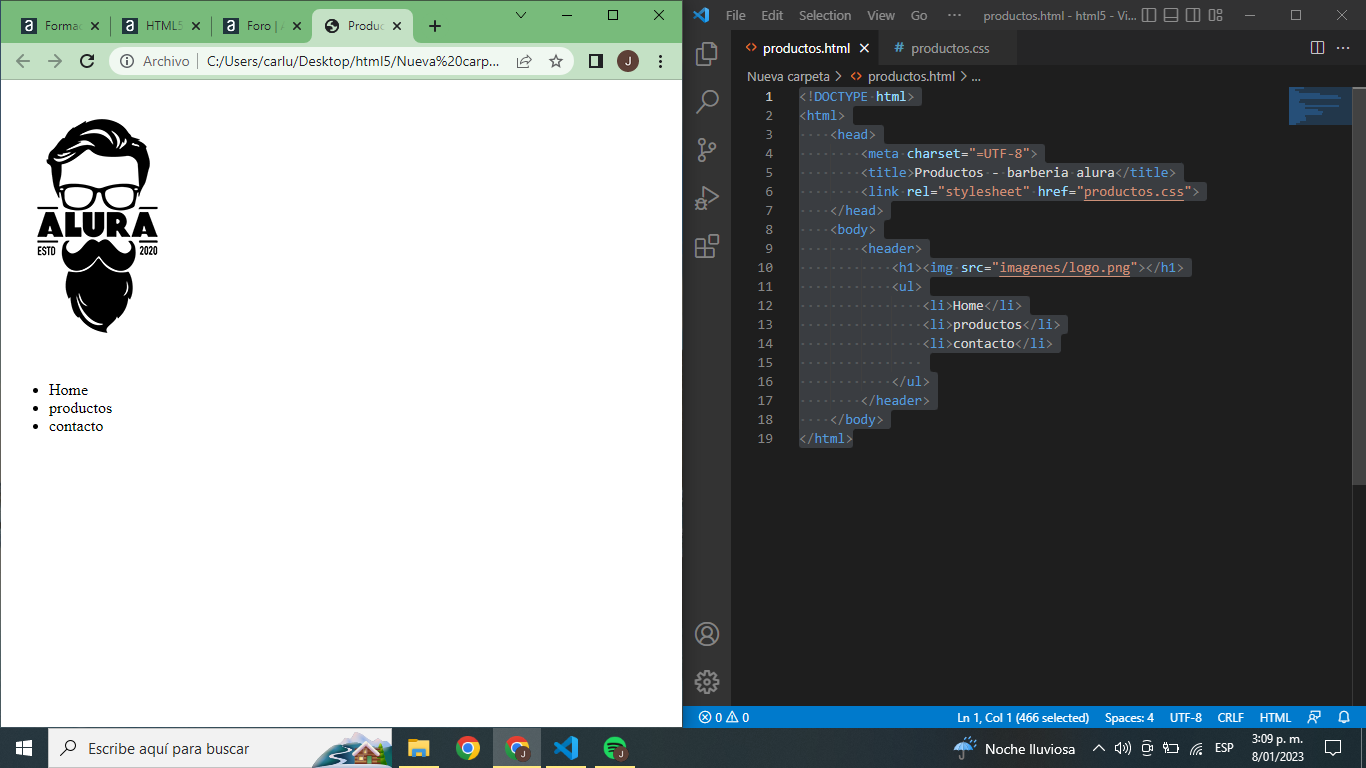Viewport: 1366px width, 768px height.
Task: Select the productos.html editor tab
Action: tap(806, 48)
